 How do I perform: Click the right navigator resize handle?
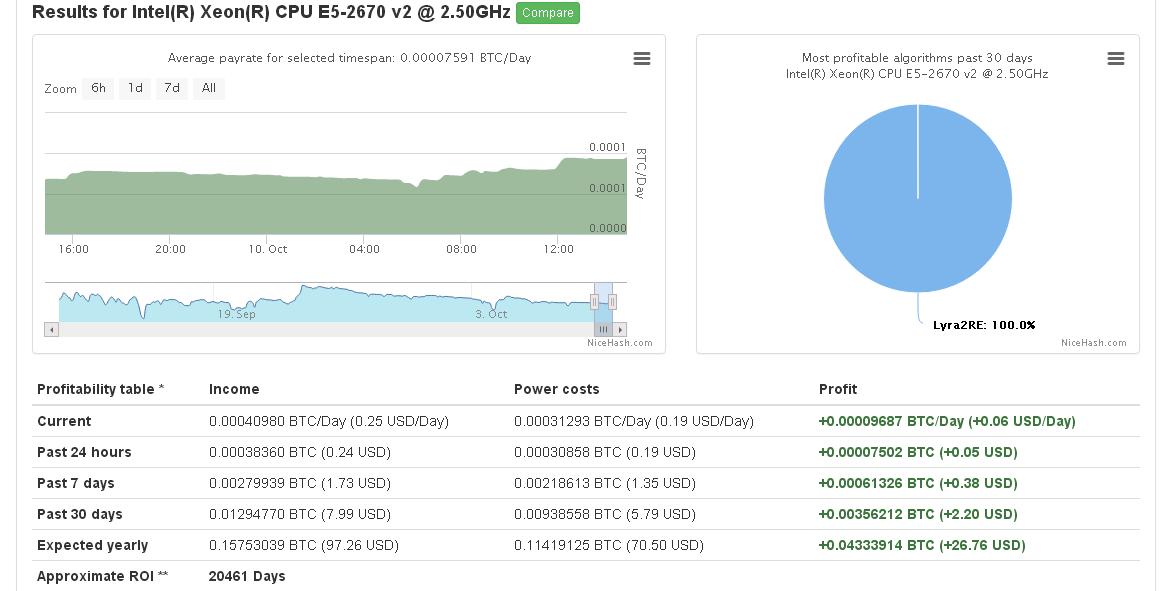611,301
